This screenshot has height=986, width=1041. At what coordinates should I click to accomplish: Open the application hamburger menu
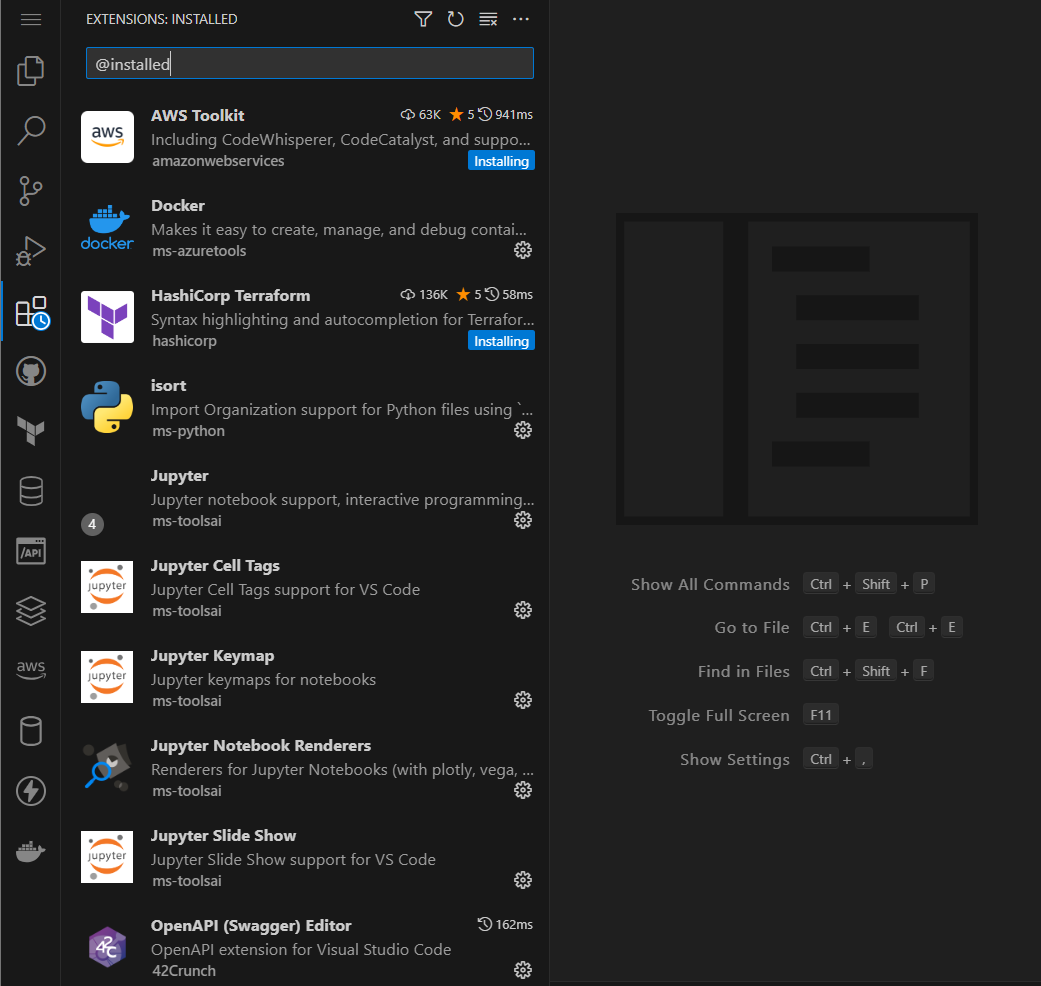pyautogui.click(x=30, y=19)
